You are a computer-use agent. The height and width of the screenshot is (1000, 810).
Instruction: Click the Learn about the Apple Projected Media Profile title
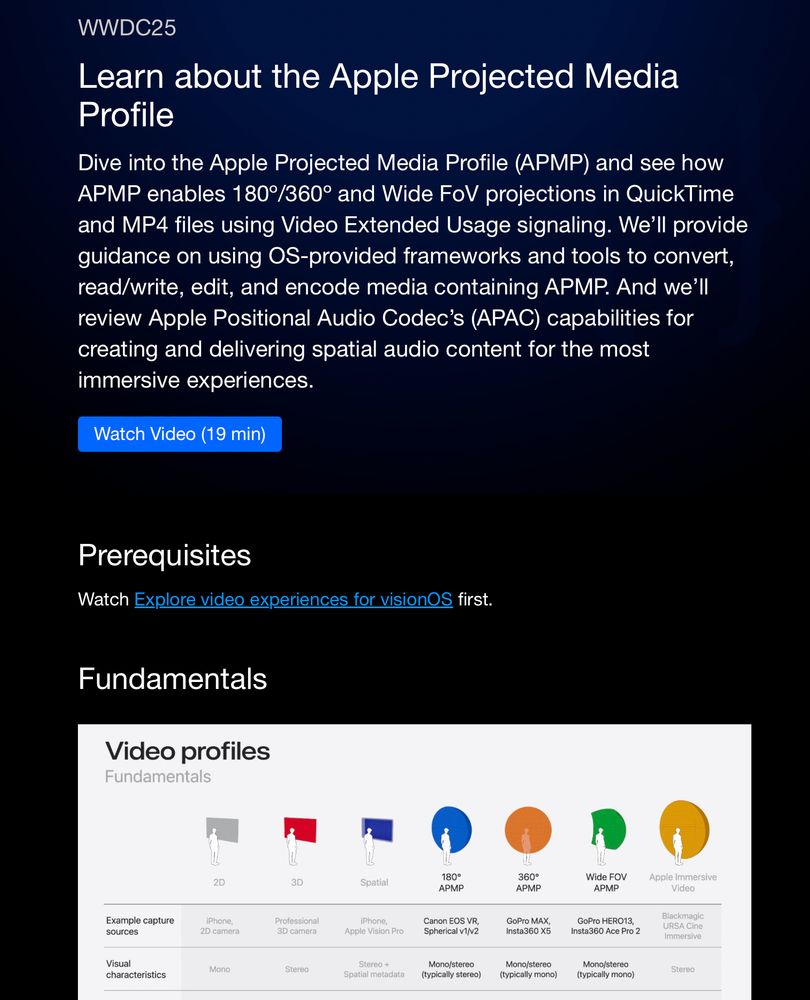(378, 95)
